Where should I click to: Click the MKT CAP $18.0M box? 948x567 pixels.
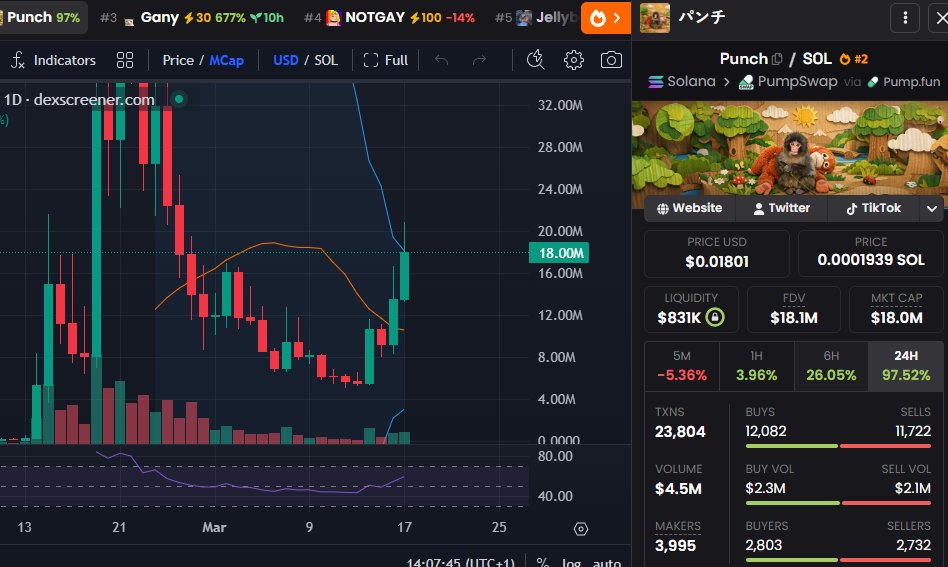click(897, 309)
